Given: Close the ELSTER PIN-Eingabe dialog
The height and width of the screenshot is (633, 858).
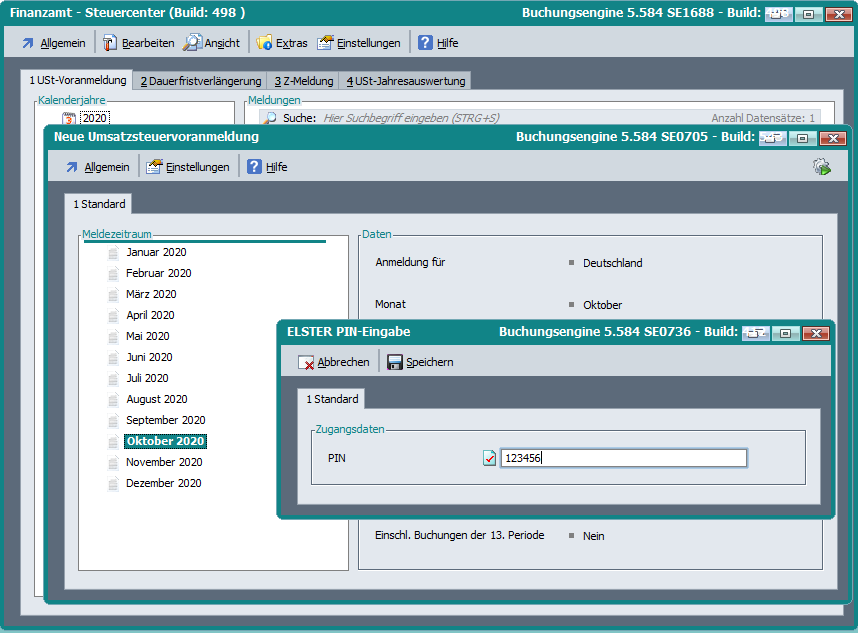Looking at the screenshot, I should click(816, 333).
